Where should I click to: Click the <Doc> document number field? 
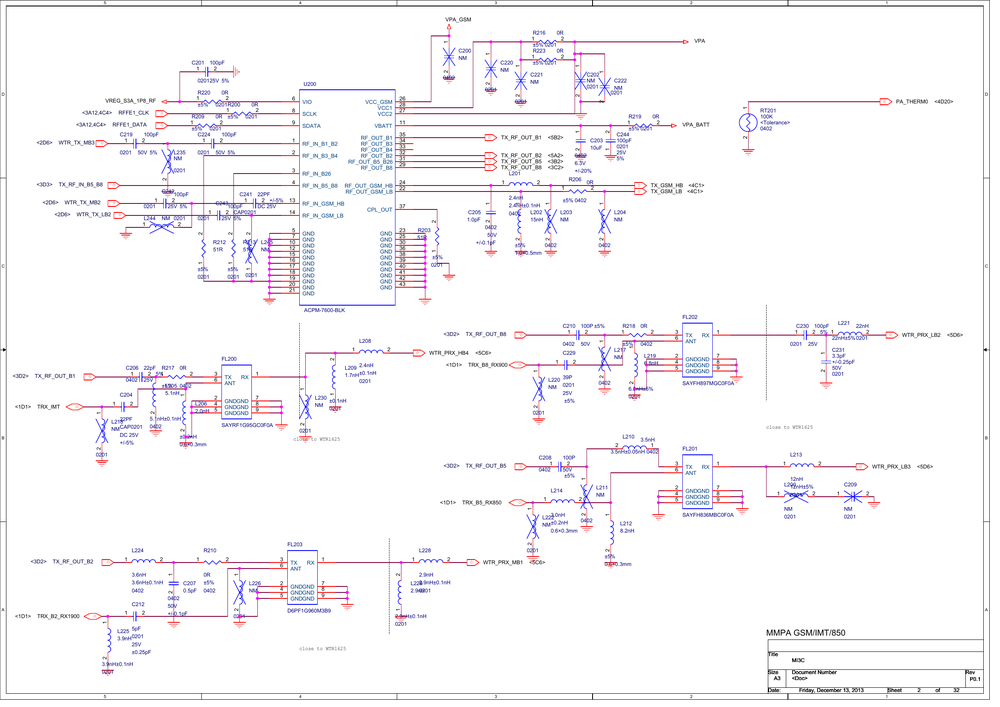pyautogui.click(x=800, y=678)
